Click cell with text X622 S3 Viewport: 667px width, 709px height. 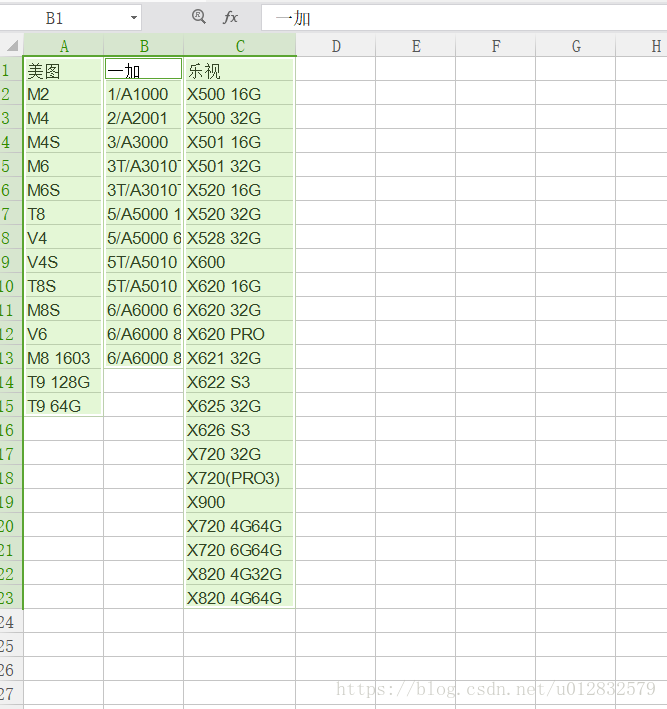tap(240, 382)
